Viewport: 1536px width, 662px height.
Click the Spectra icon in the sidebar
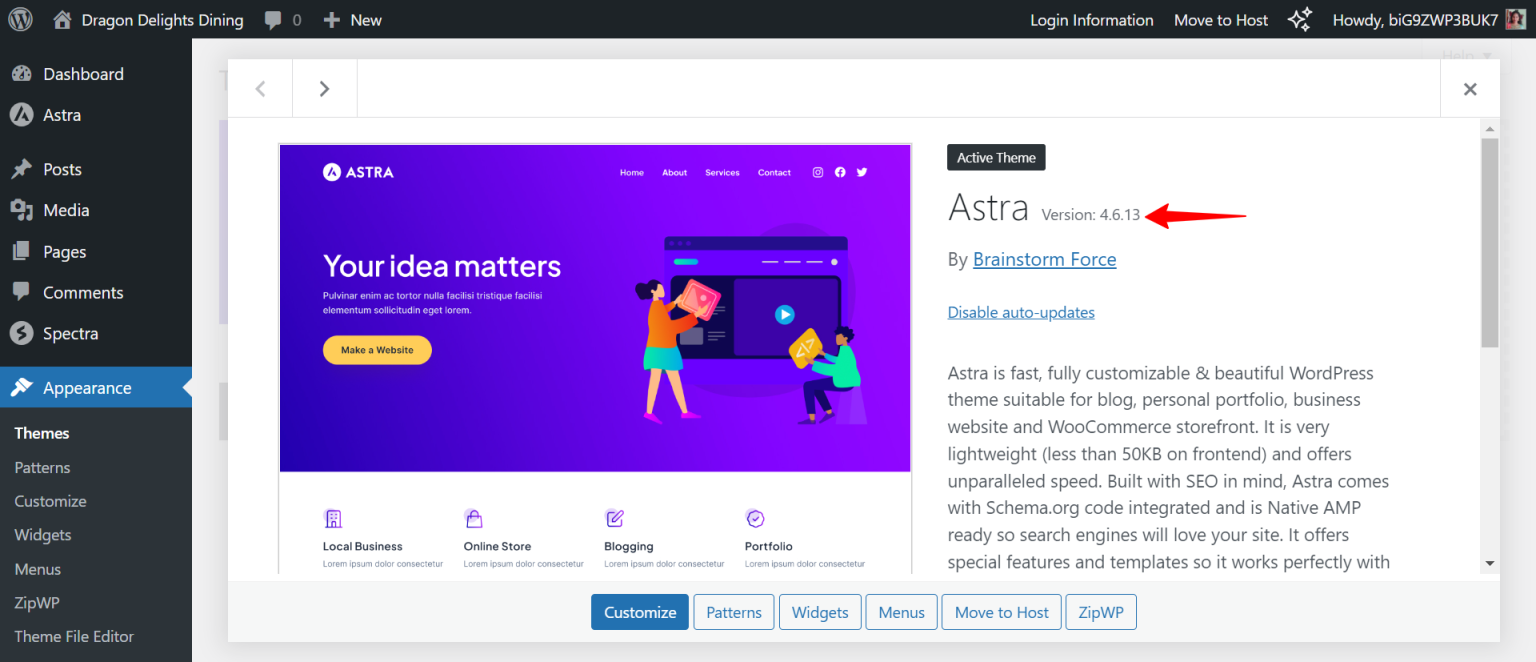click(x=22, y=333)
